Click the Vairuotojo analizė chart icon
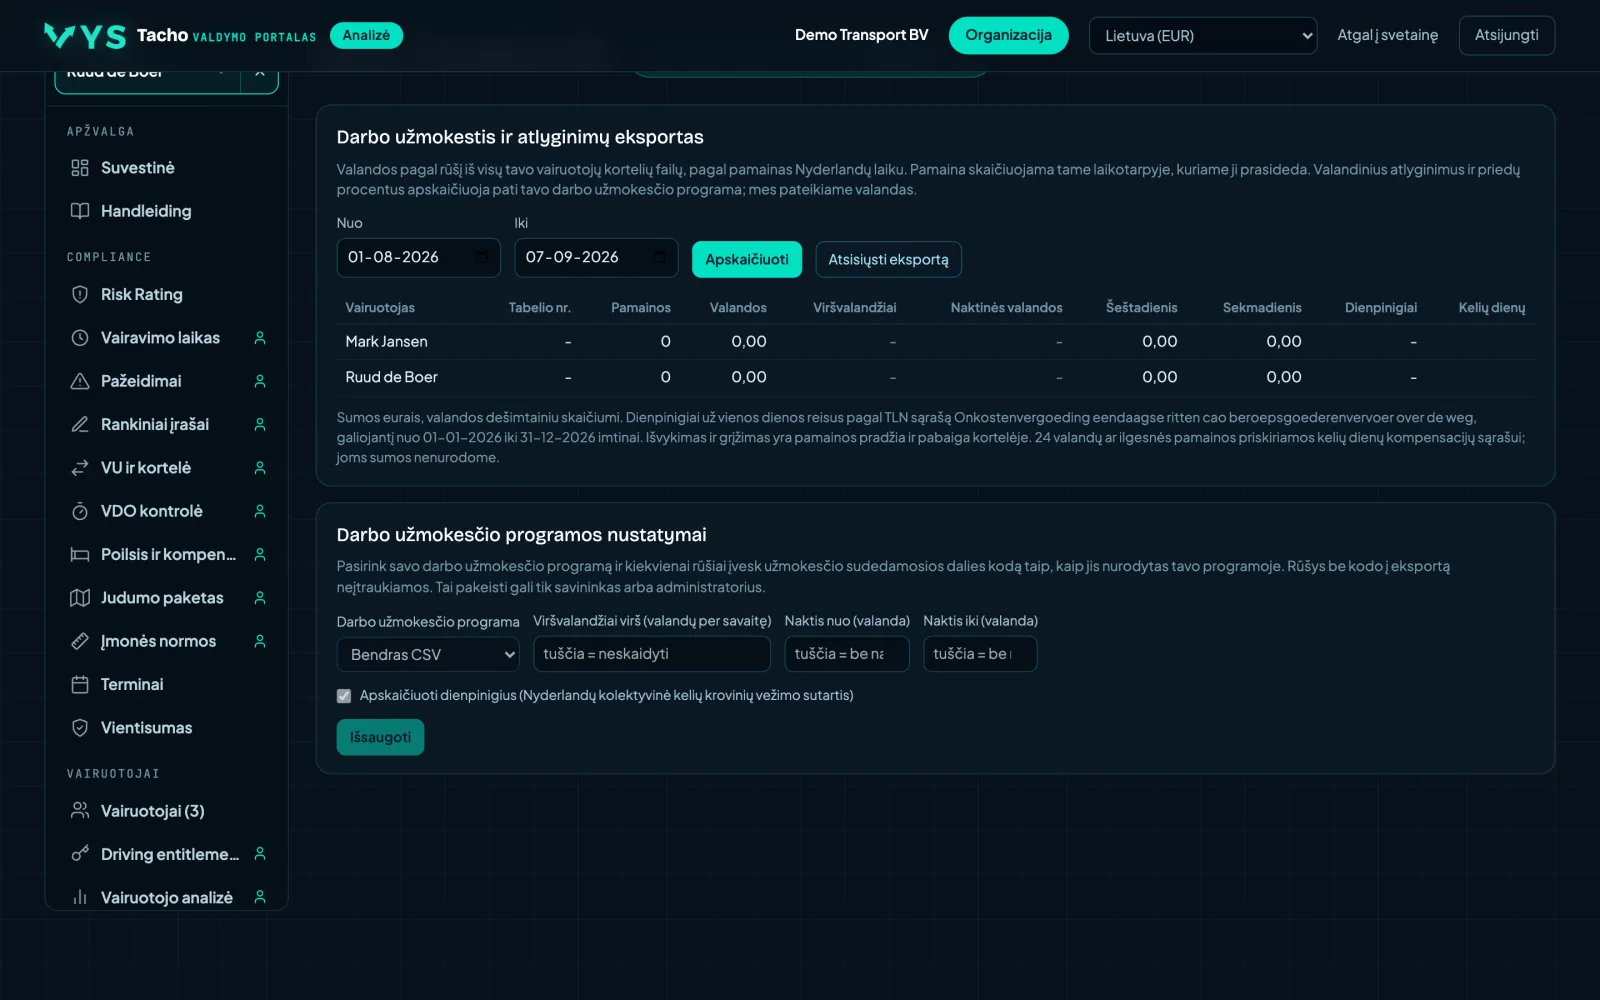The image size is (1600, 1000). (80, 898)
